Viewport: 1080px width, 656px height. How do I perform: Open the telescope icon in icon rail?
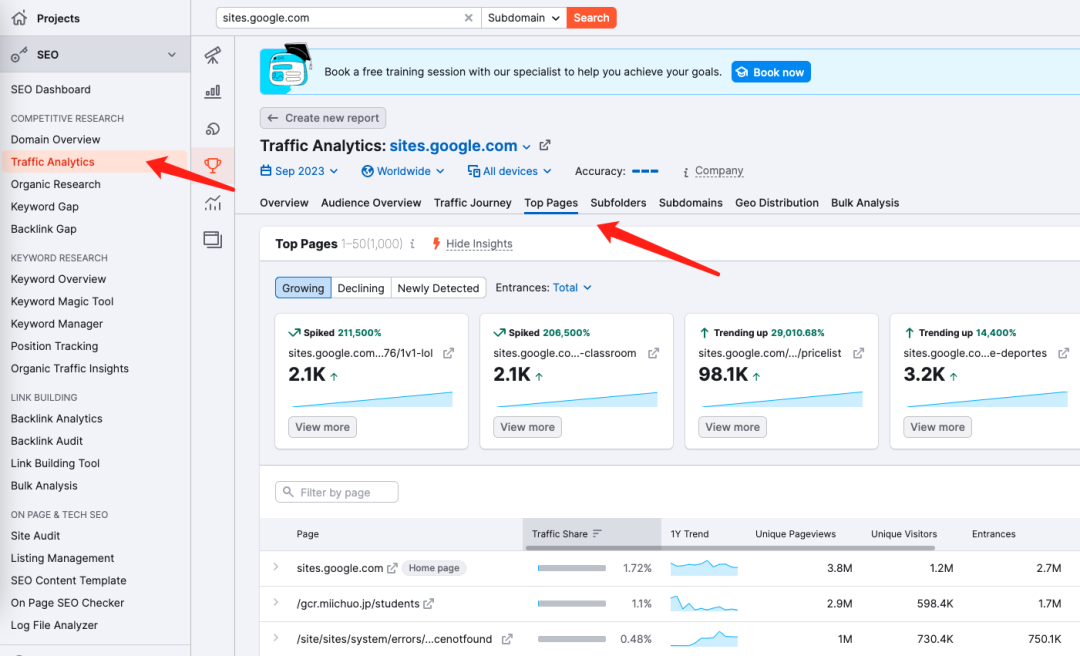[x=213, y=55]
